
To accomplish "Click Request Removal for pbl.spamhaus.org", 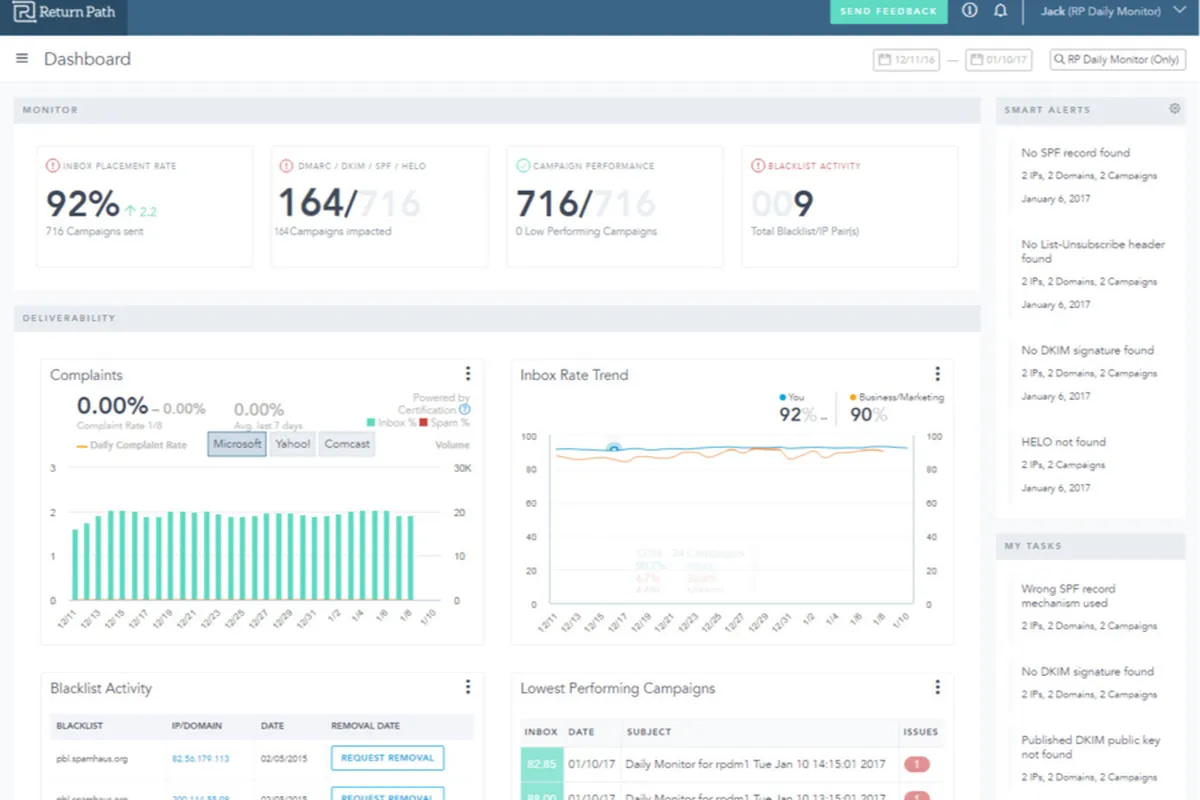I will tap(387, 758).
